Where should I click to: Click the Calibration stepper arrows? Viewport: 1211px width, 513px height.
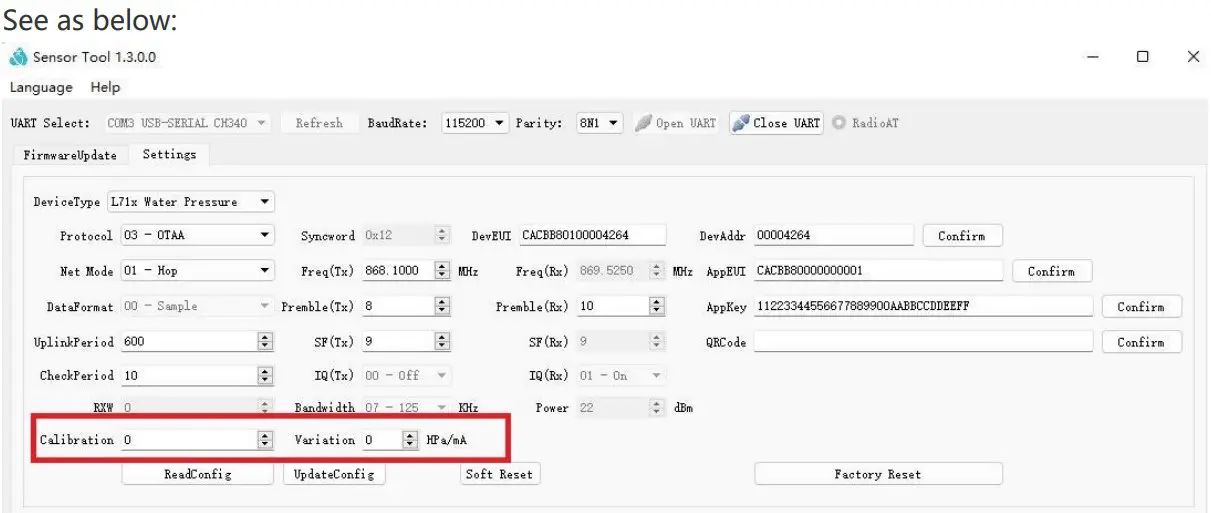265,440
